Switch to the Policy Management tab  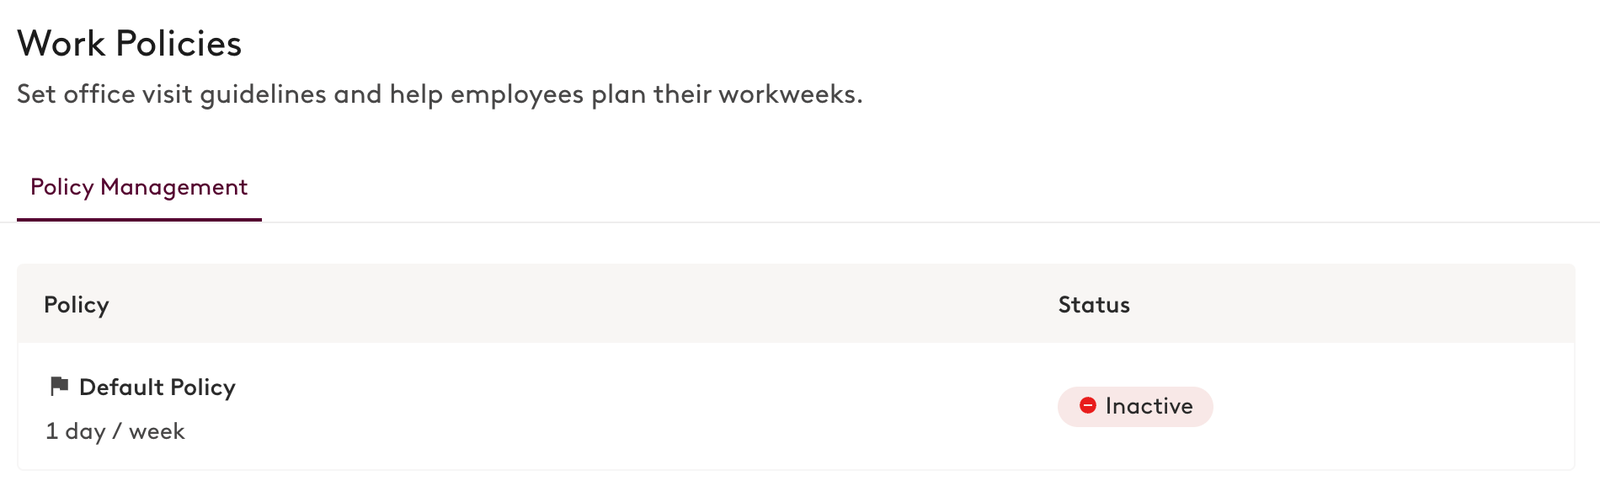(139, 187)
